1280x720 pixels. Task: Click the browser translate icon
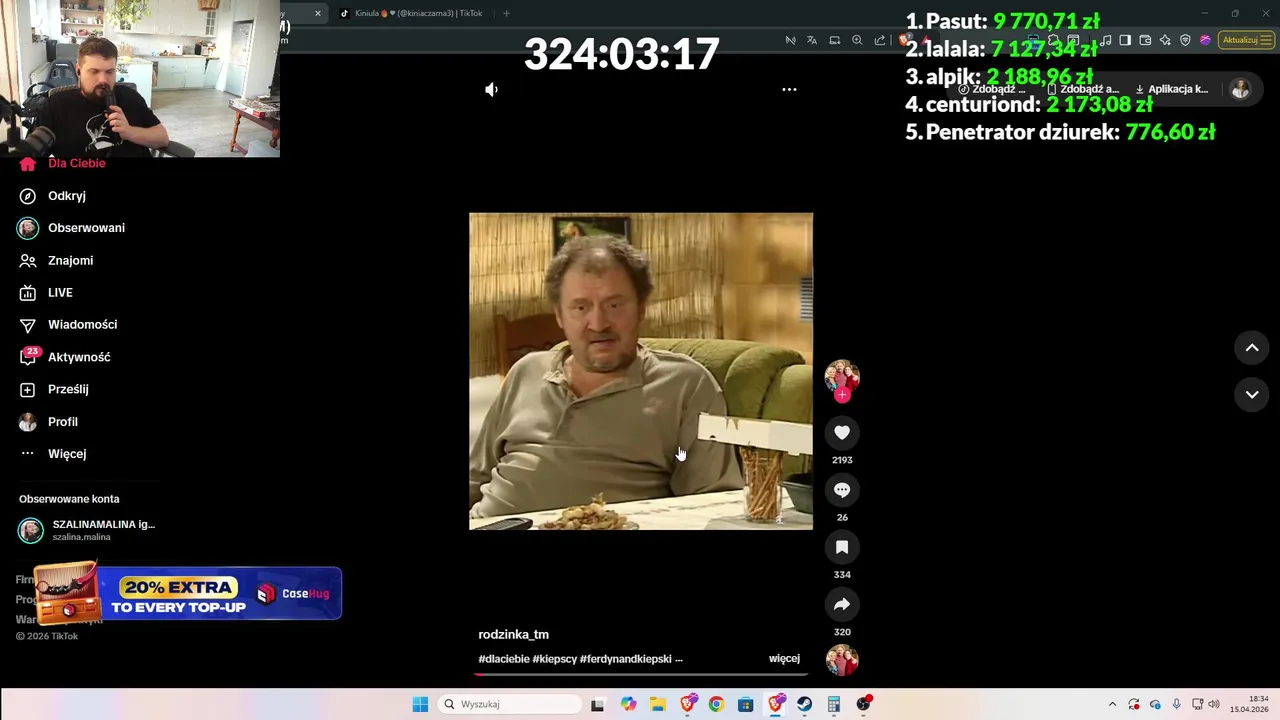coord(812,40)
